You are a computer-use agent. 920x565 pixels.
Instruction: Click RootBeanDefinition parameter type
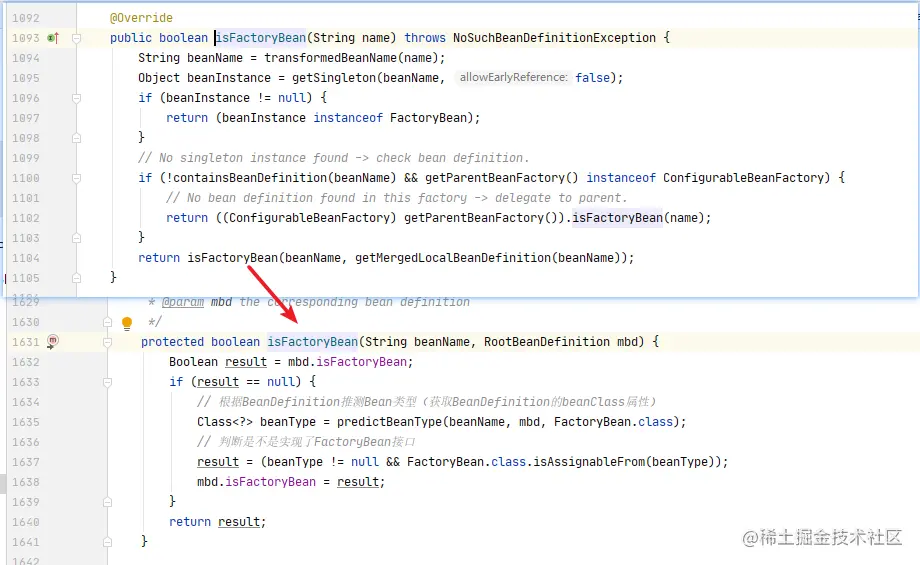(x=547, y=342)
